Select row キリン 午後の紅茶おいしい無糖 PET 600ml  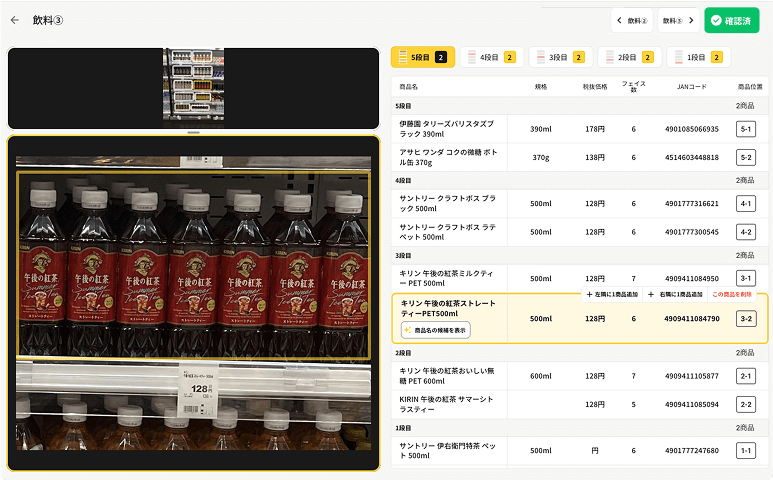pyautogui.click(x=580, y=376)
